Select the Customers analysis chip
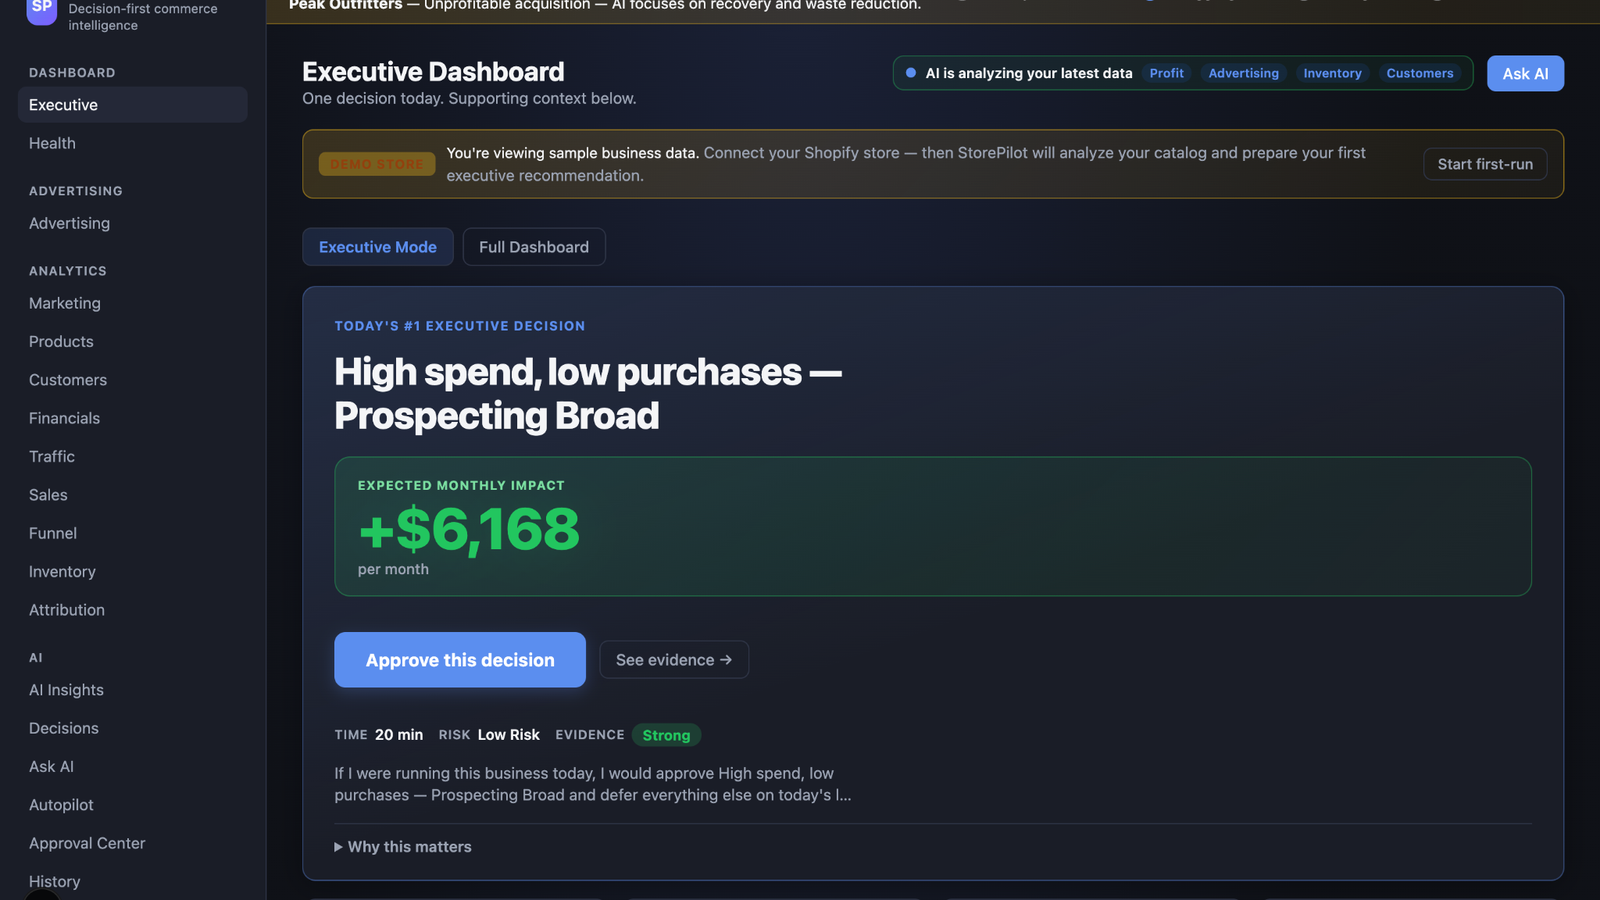This screenshot has width=1600, height=900. point(1420,74)
